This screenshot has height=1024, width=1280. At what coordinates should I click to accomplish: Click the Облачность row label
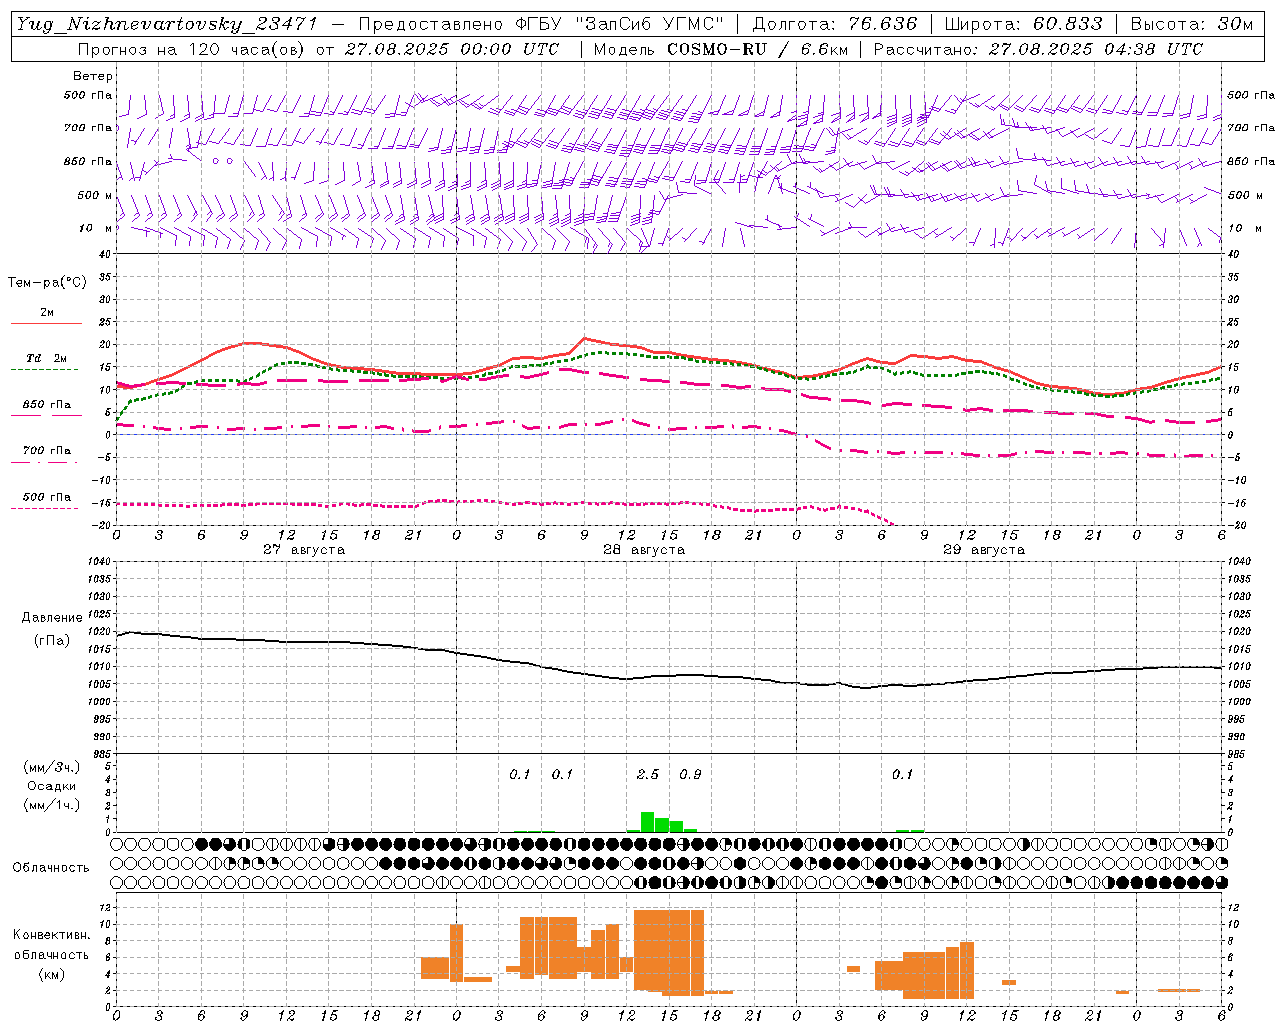(x=51, y=867)
